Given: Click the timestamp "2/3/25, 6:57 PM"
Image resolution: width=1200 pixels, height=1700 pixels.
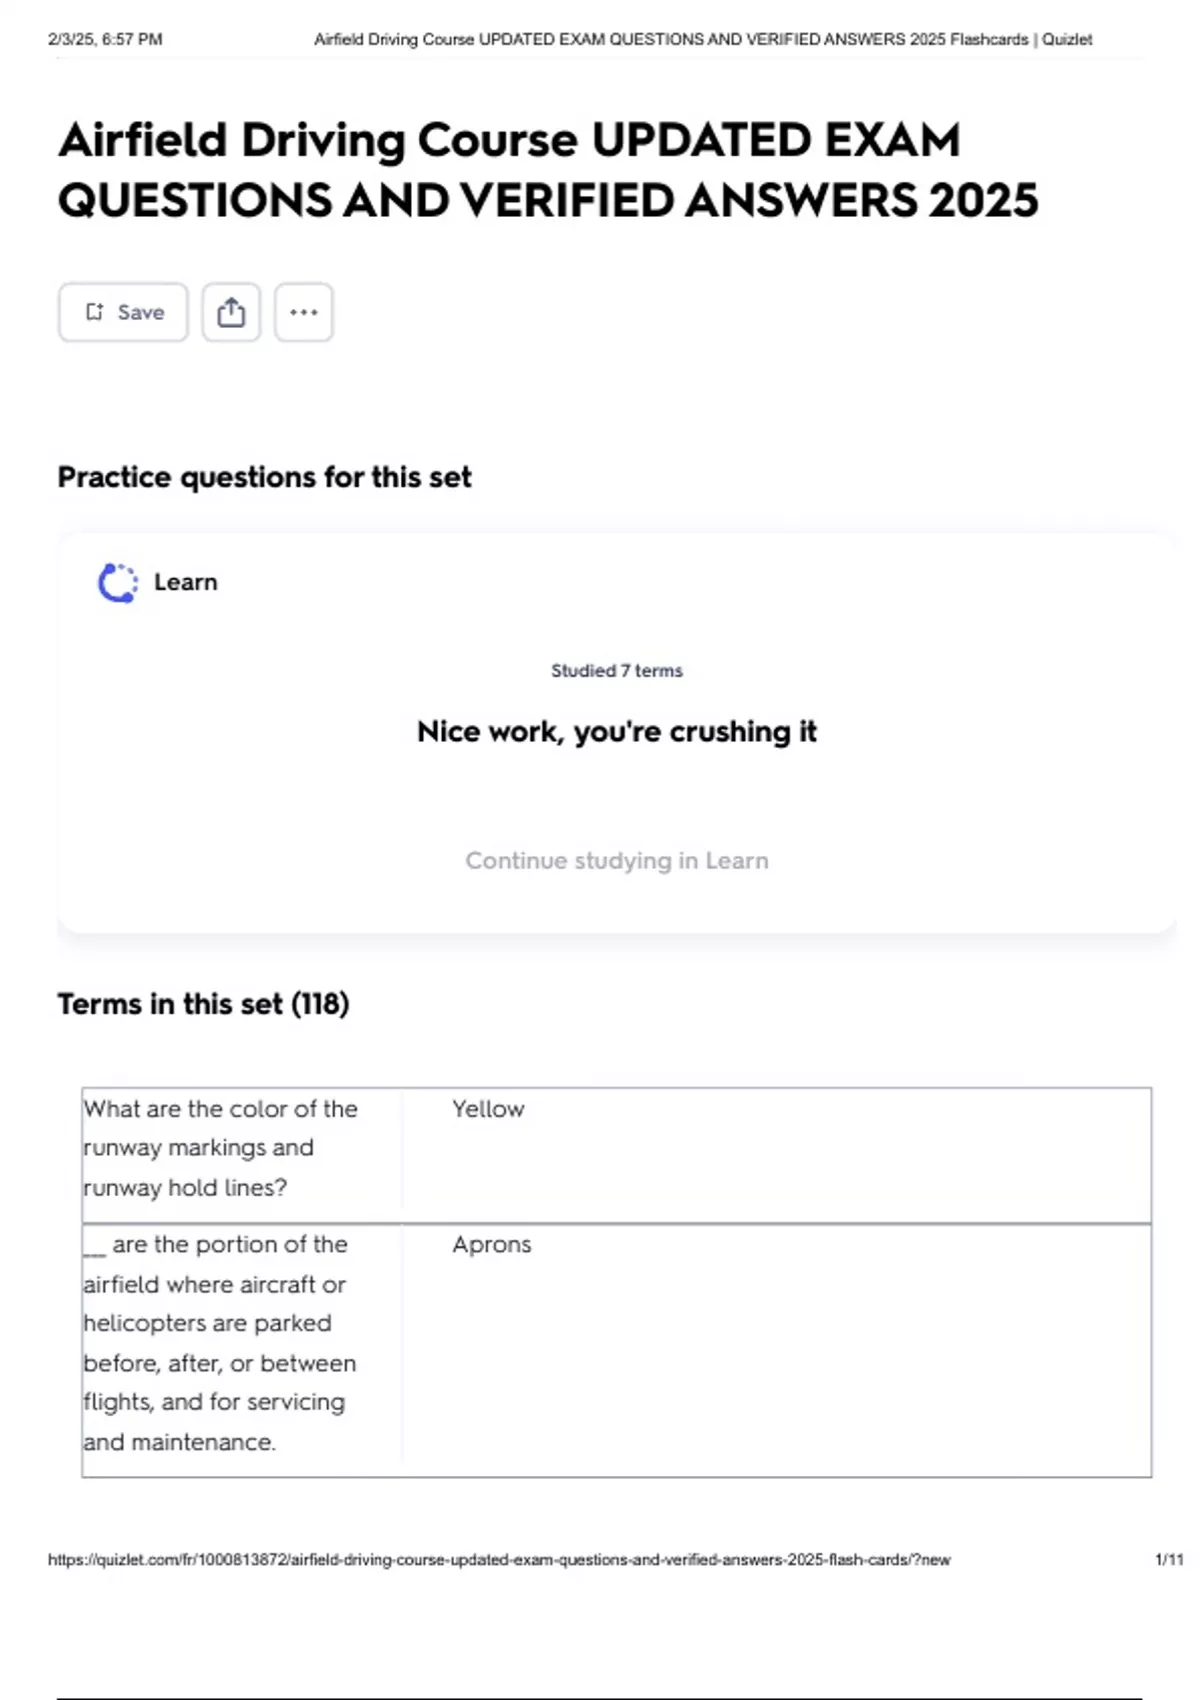Looking at the screenshot, I should pyautogui.click(x=106, y=39).
